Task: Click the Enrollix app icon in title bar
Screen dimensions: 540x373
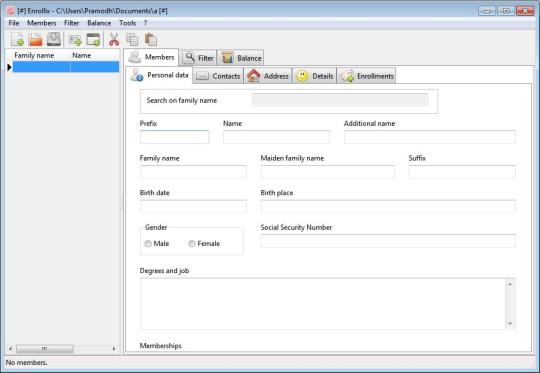Action: point(11,11)
